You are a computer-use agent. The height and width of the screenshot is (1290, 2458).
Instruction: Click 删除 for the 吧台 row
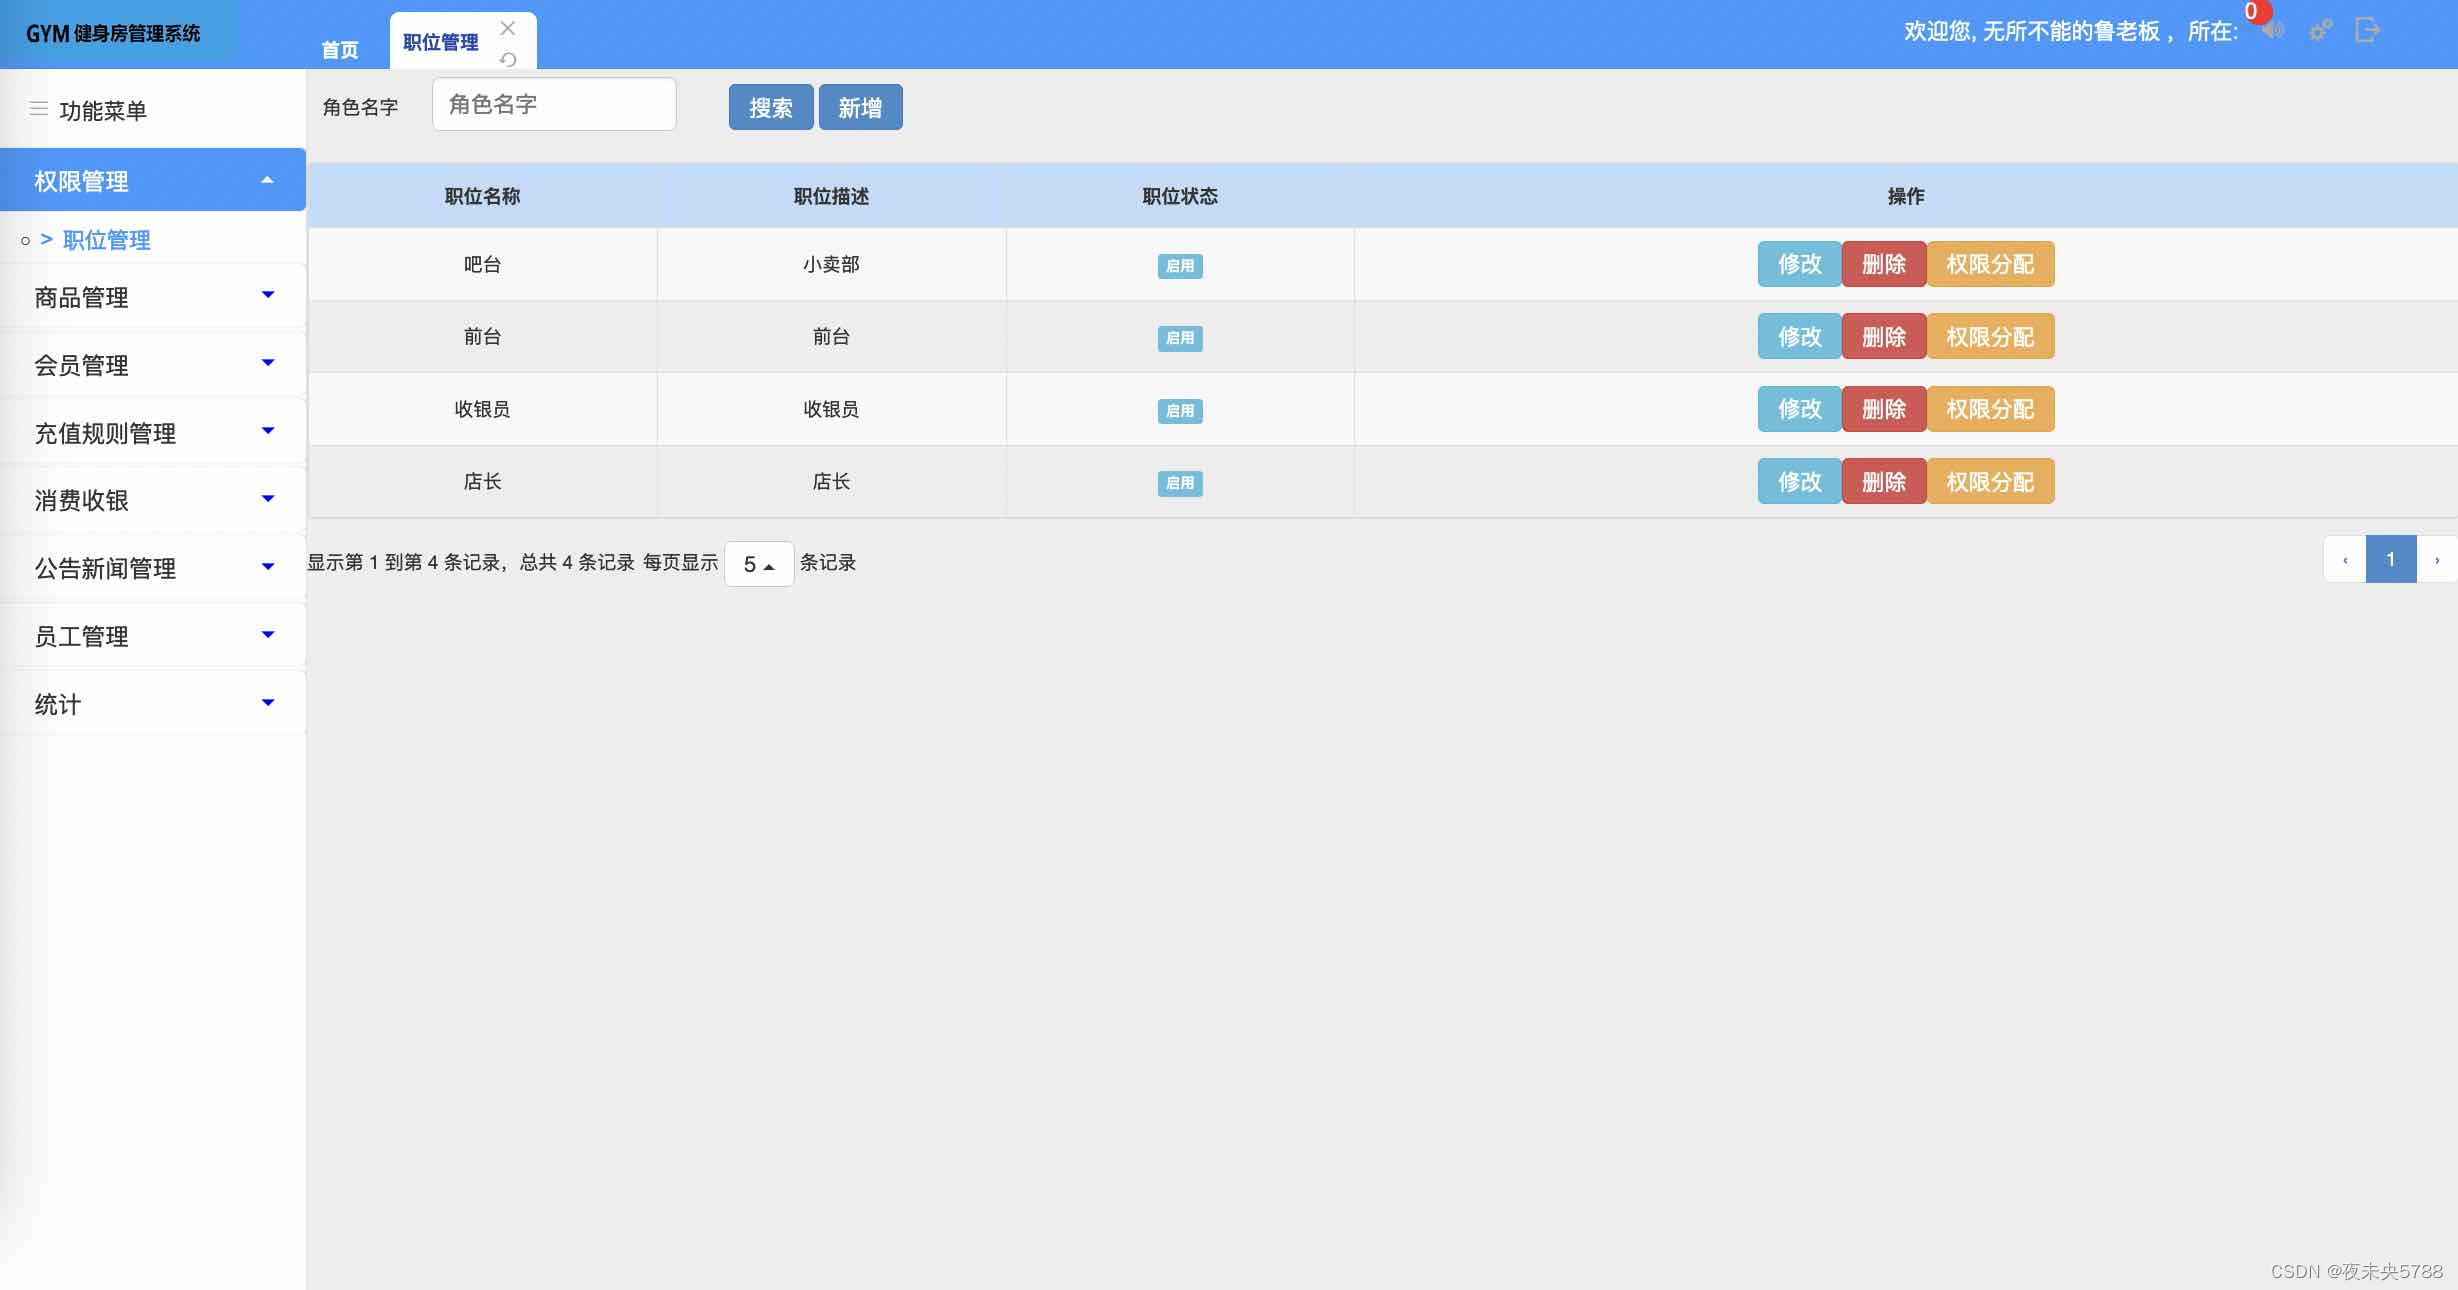coord(1883,264)
